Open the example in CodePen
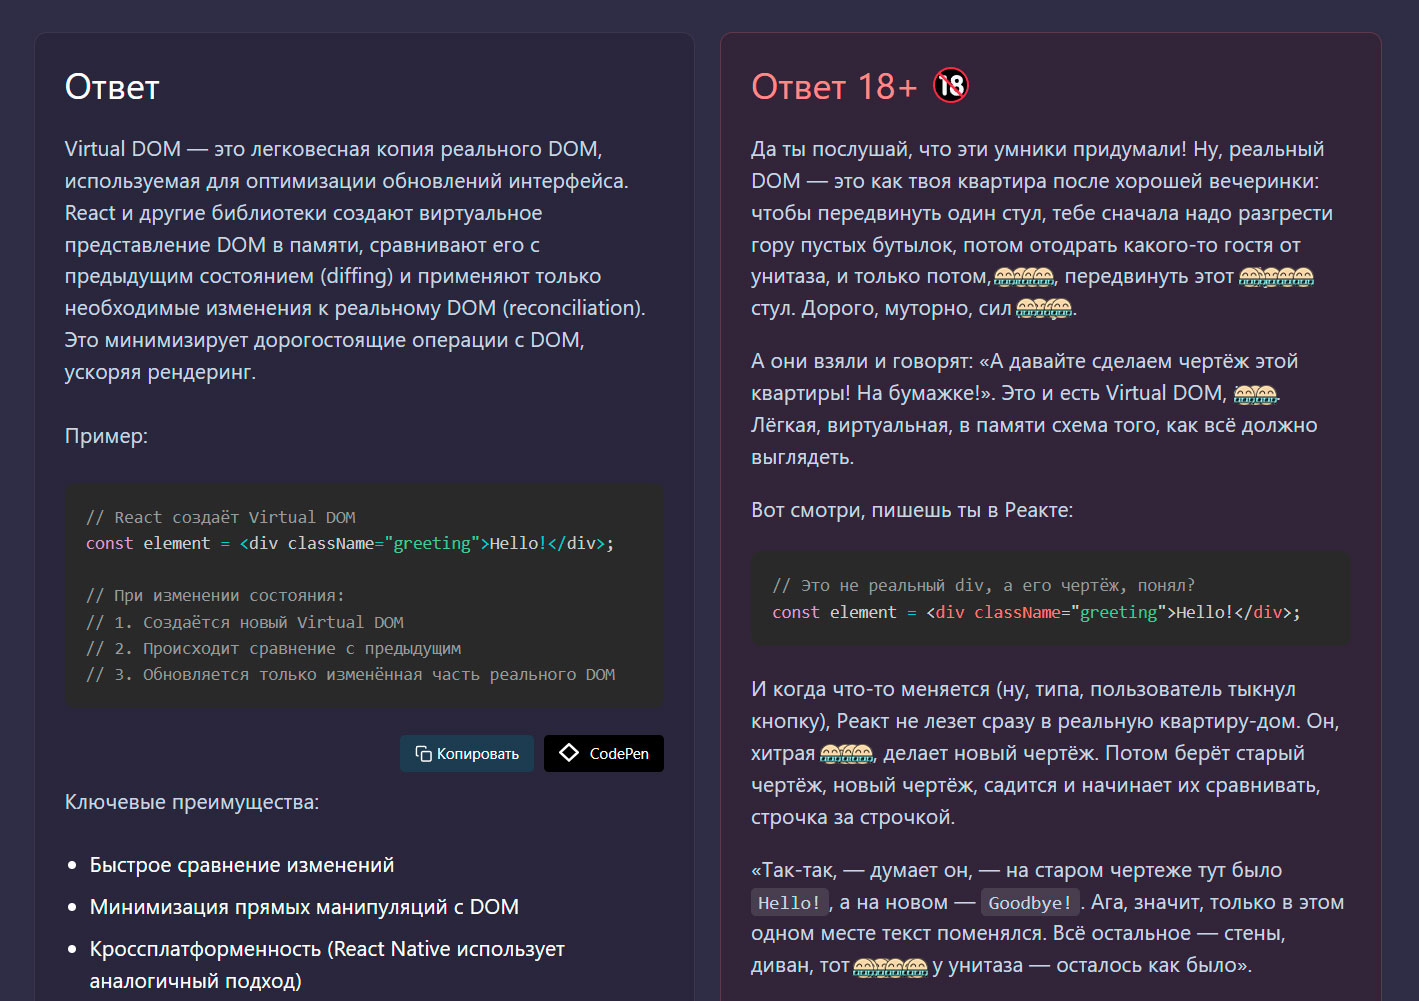This screenshot has width=1419, height=1001. pos(604,754)
